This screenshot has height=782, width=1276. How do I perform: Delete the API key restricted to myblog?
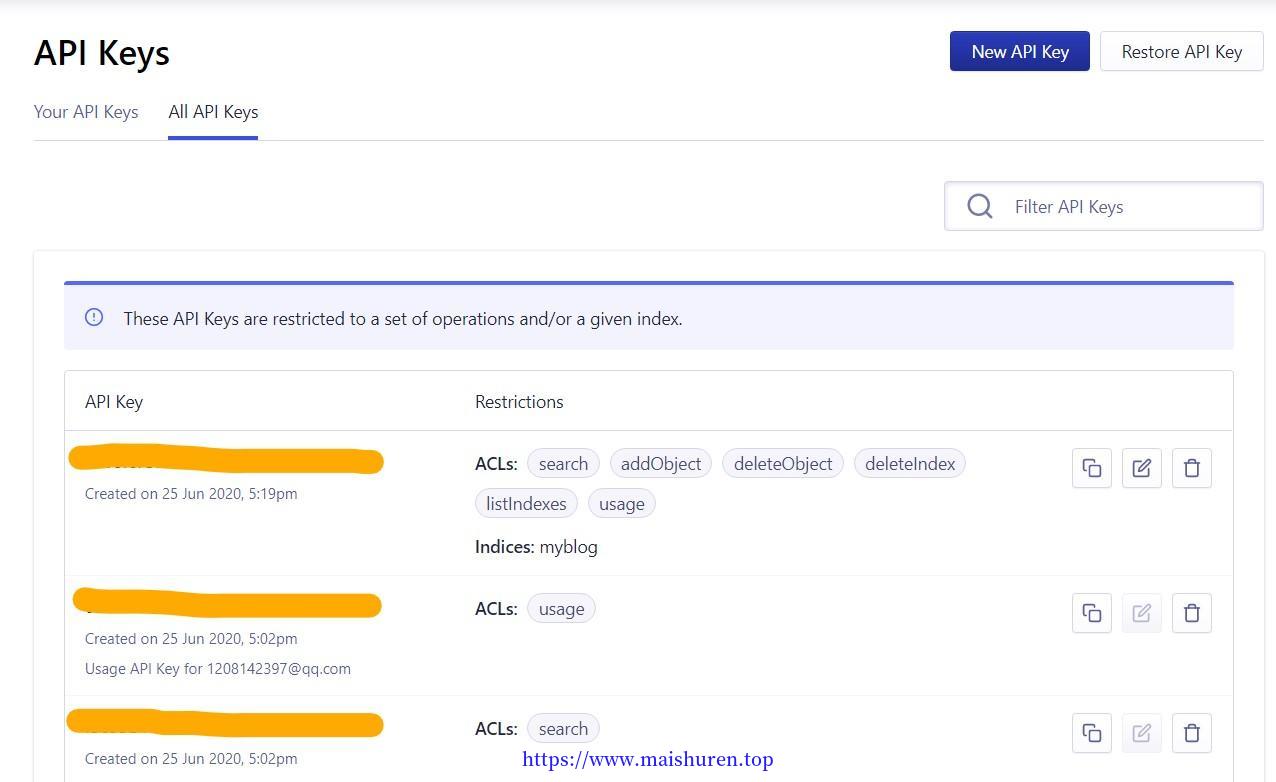pos(1192,468)
